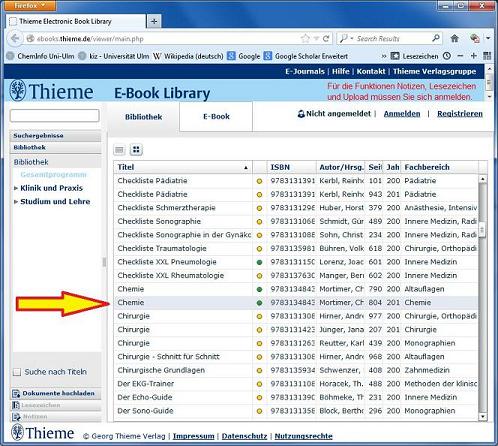
Task: Open the Hilfe page
Action: [341, 71]
